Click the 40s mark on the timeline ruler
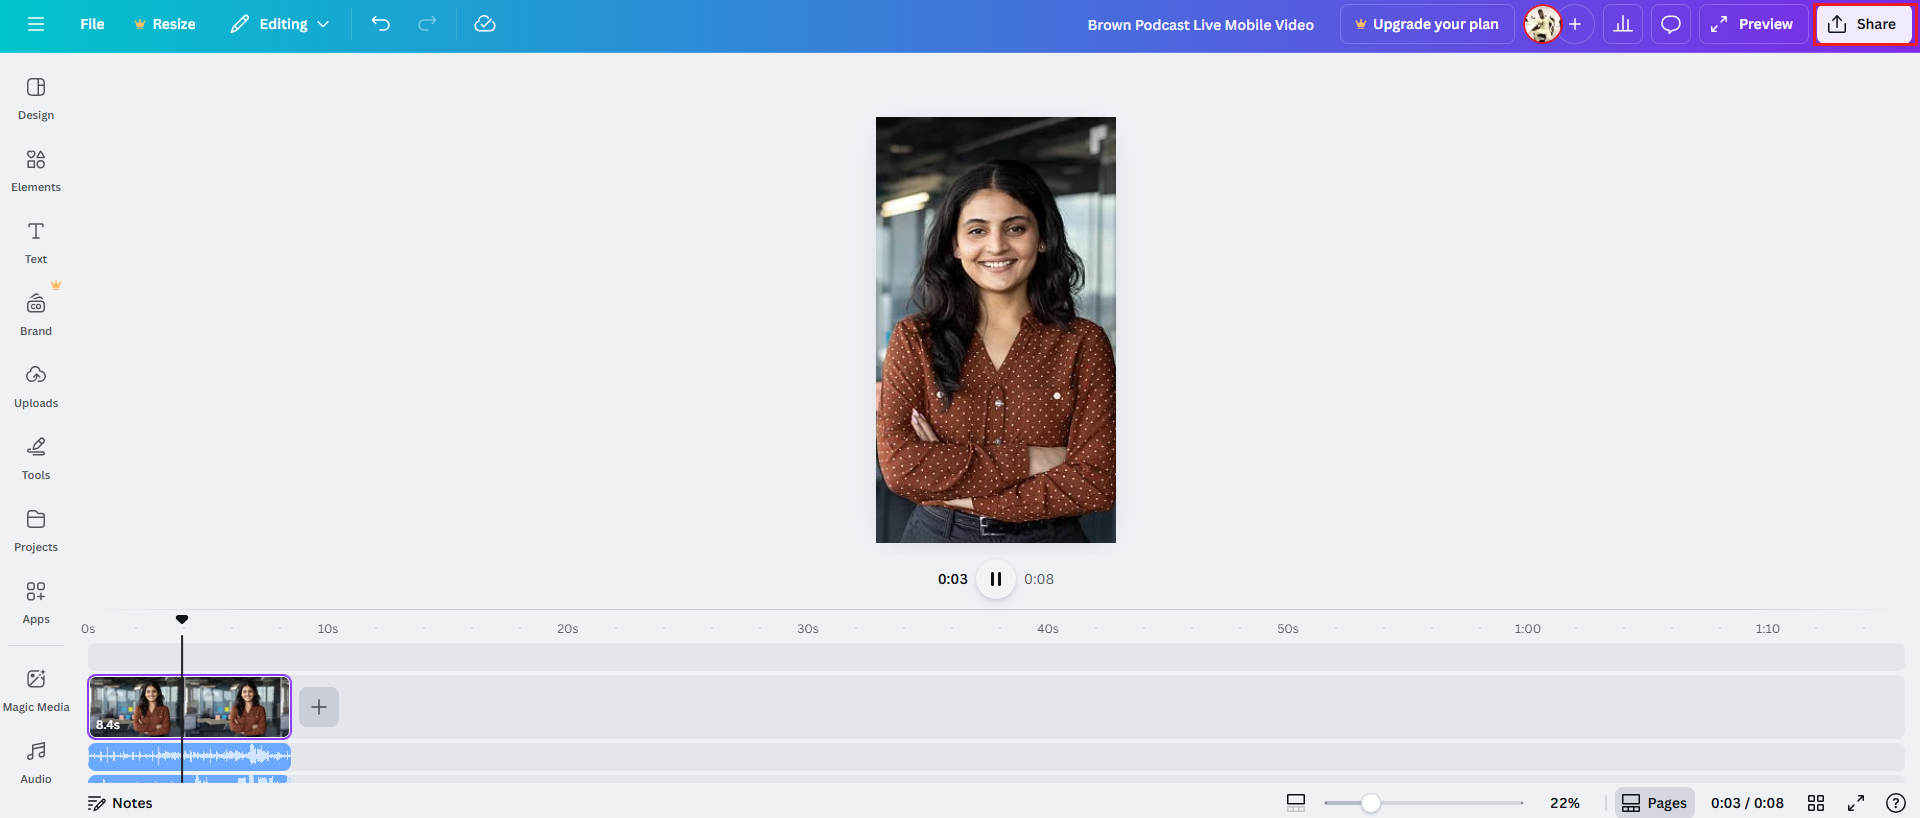Screen dimensions: 1920x818 [x=1048, y=629]
